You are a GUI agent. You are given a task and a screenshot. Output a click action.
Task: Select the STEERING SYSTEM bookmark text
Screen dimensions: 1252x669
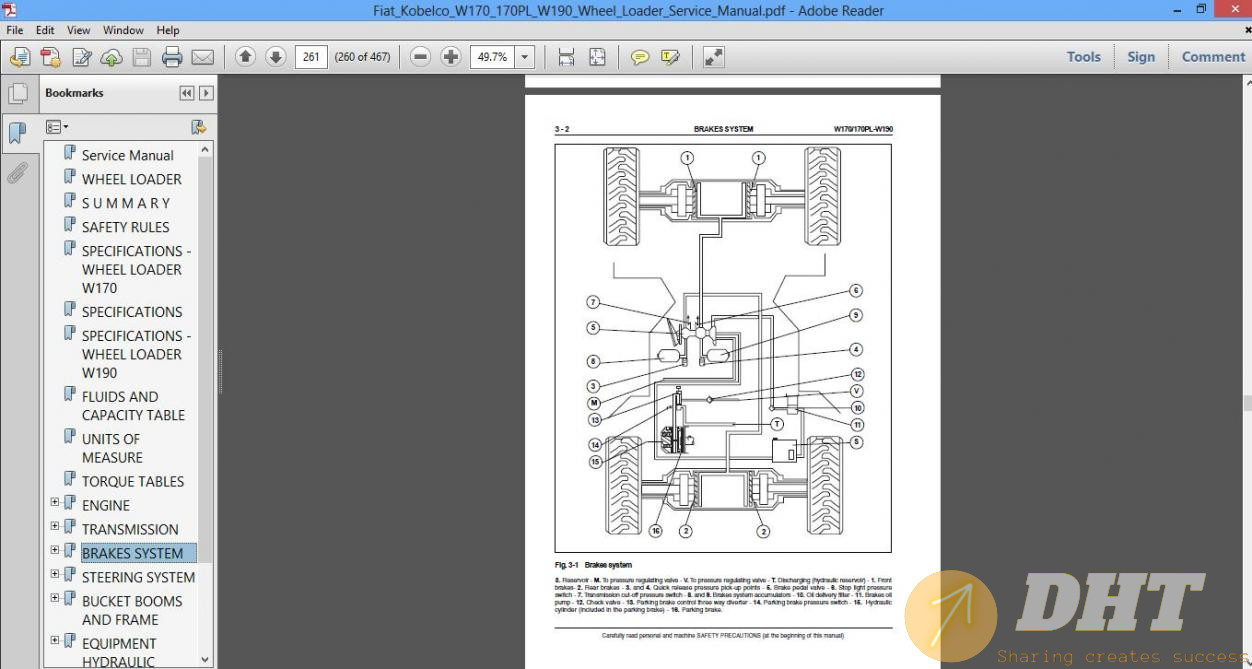pos(138,577)
